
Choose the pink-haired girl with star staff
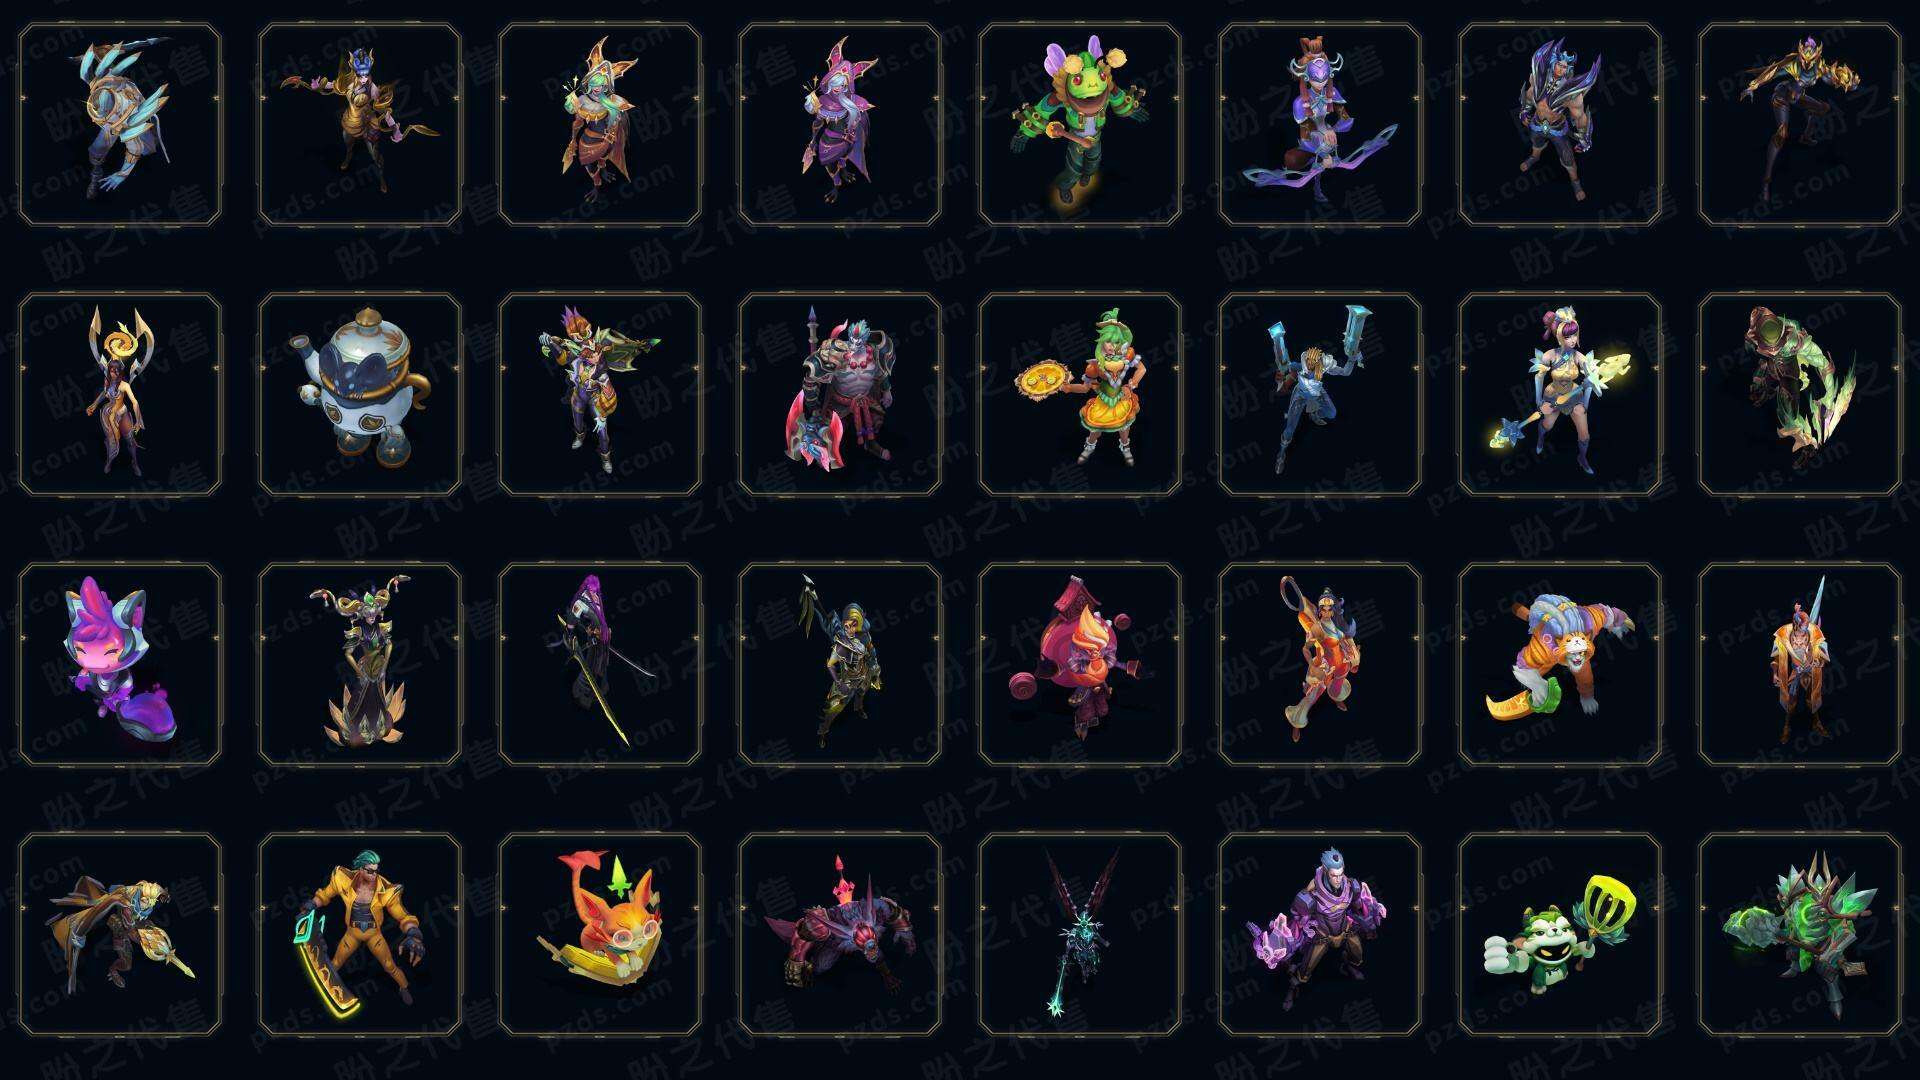tap(1560, 394)
